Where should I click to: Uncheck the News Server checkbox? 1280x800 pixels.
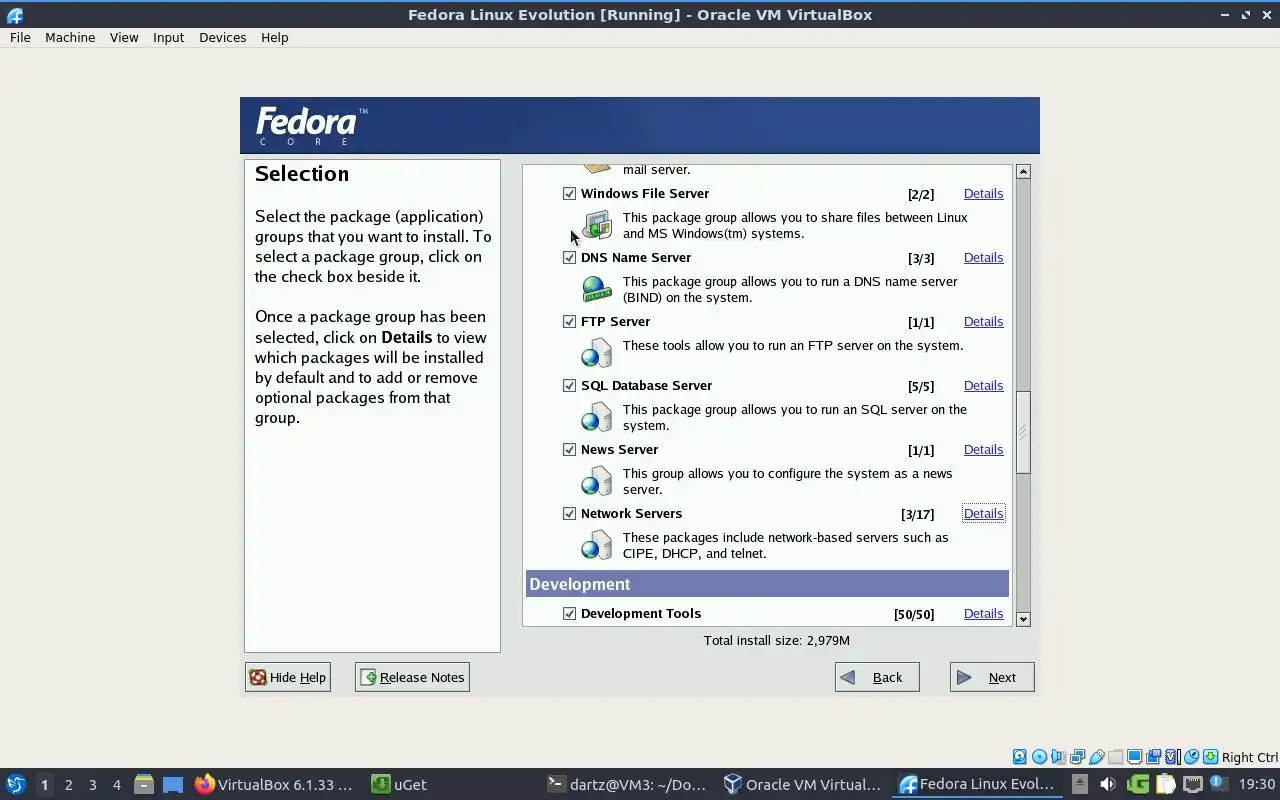pos(569,449)
